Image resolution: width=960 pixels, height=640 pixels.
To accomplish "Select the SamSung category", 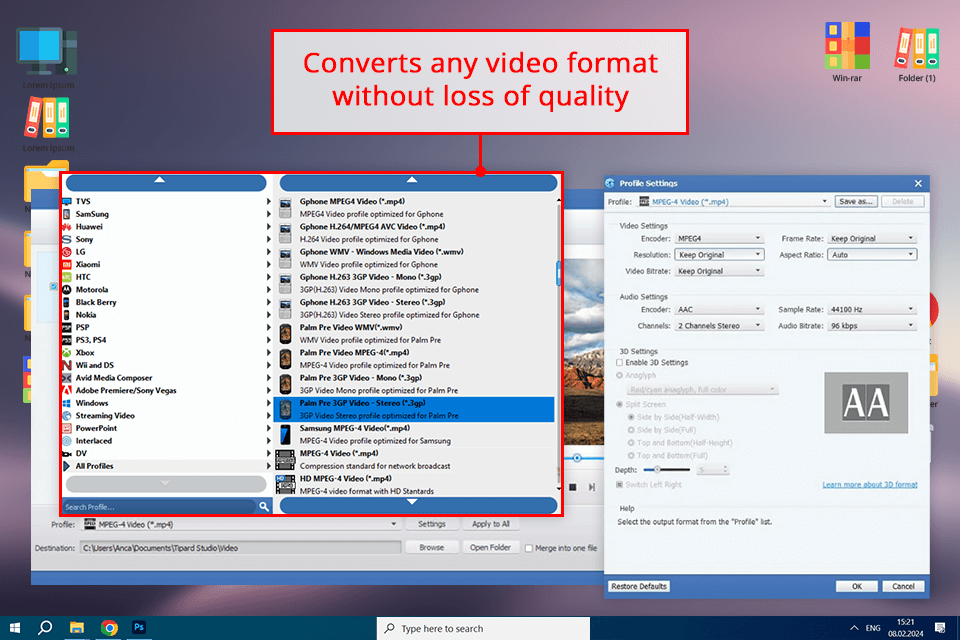I will pyautogui.click(x=167, y=214).
